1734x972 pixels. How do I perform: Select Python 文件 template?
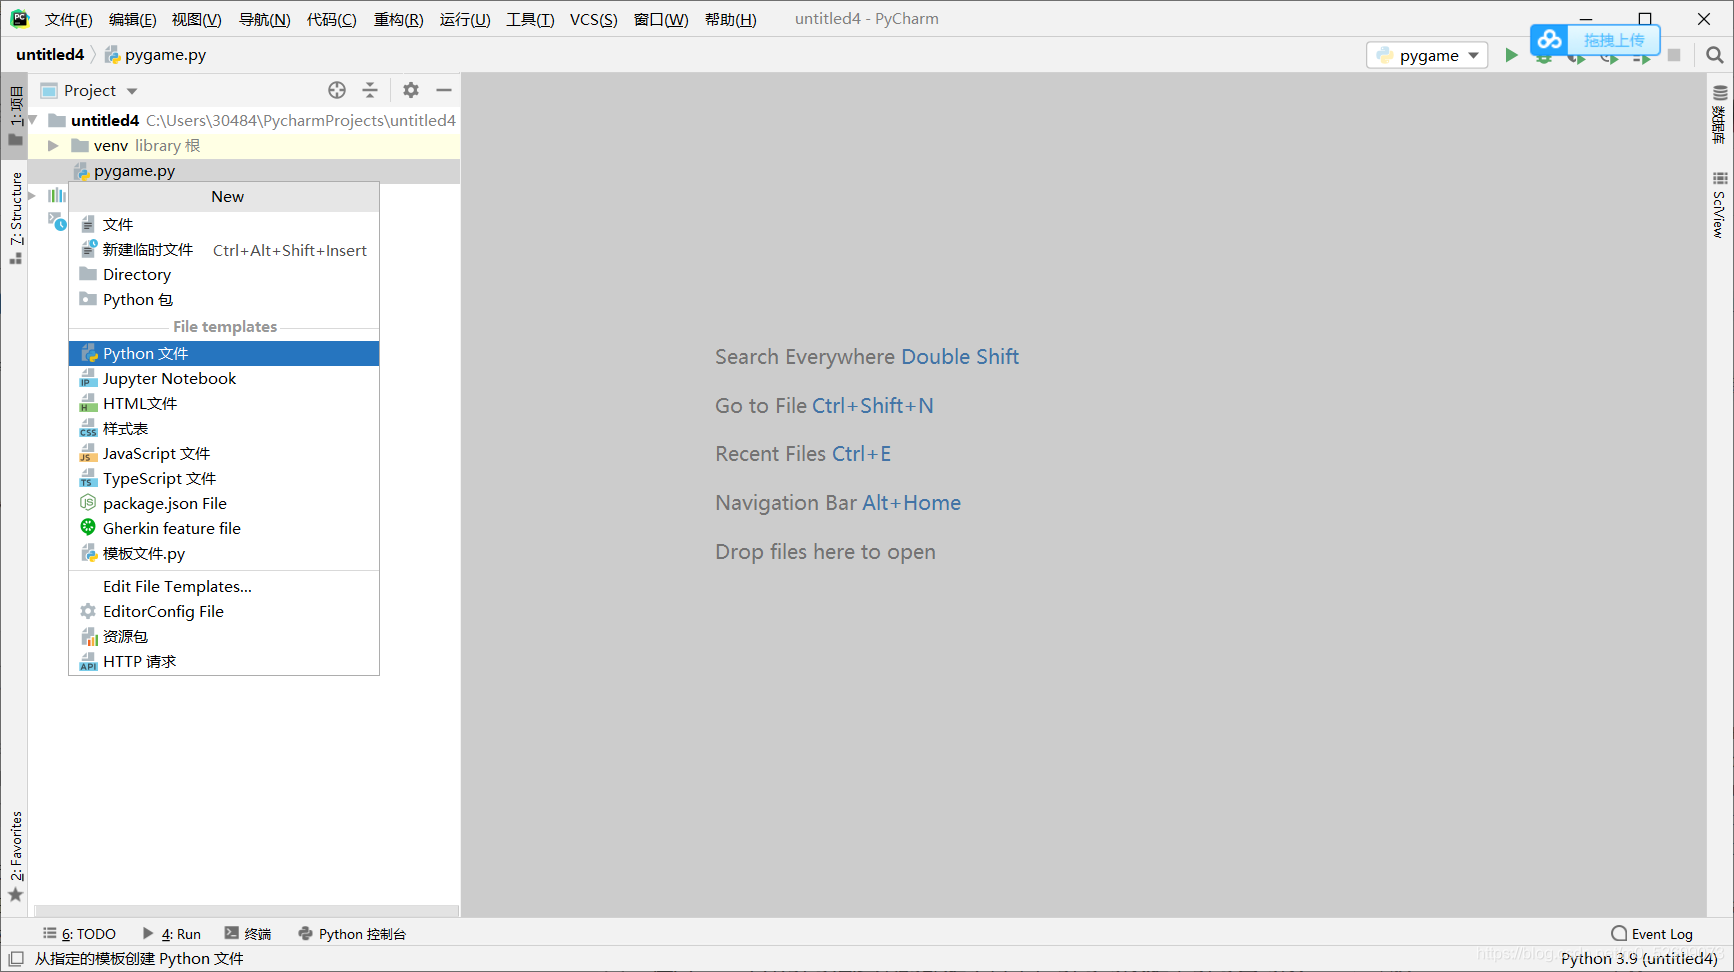coord(224,354)
